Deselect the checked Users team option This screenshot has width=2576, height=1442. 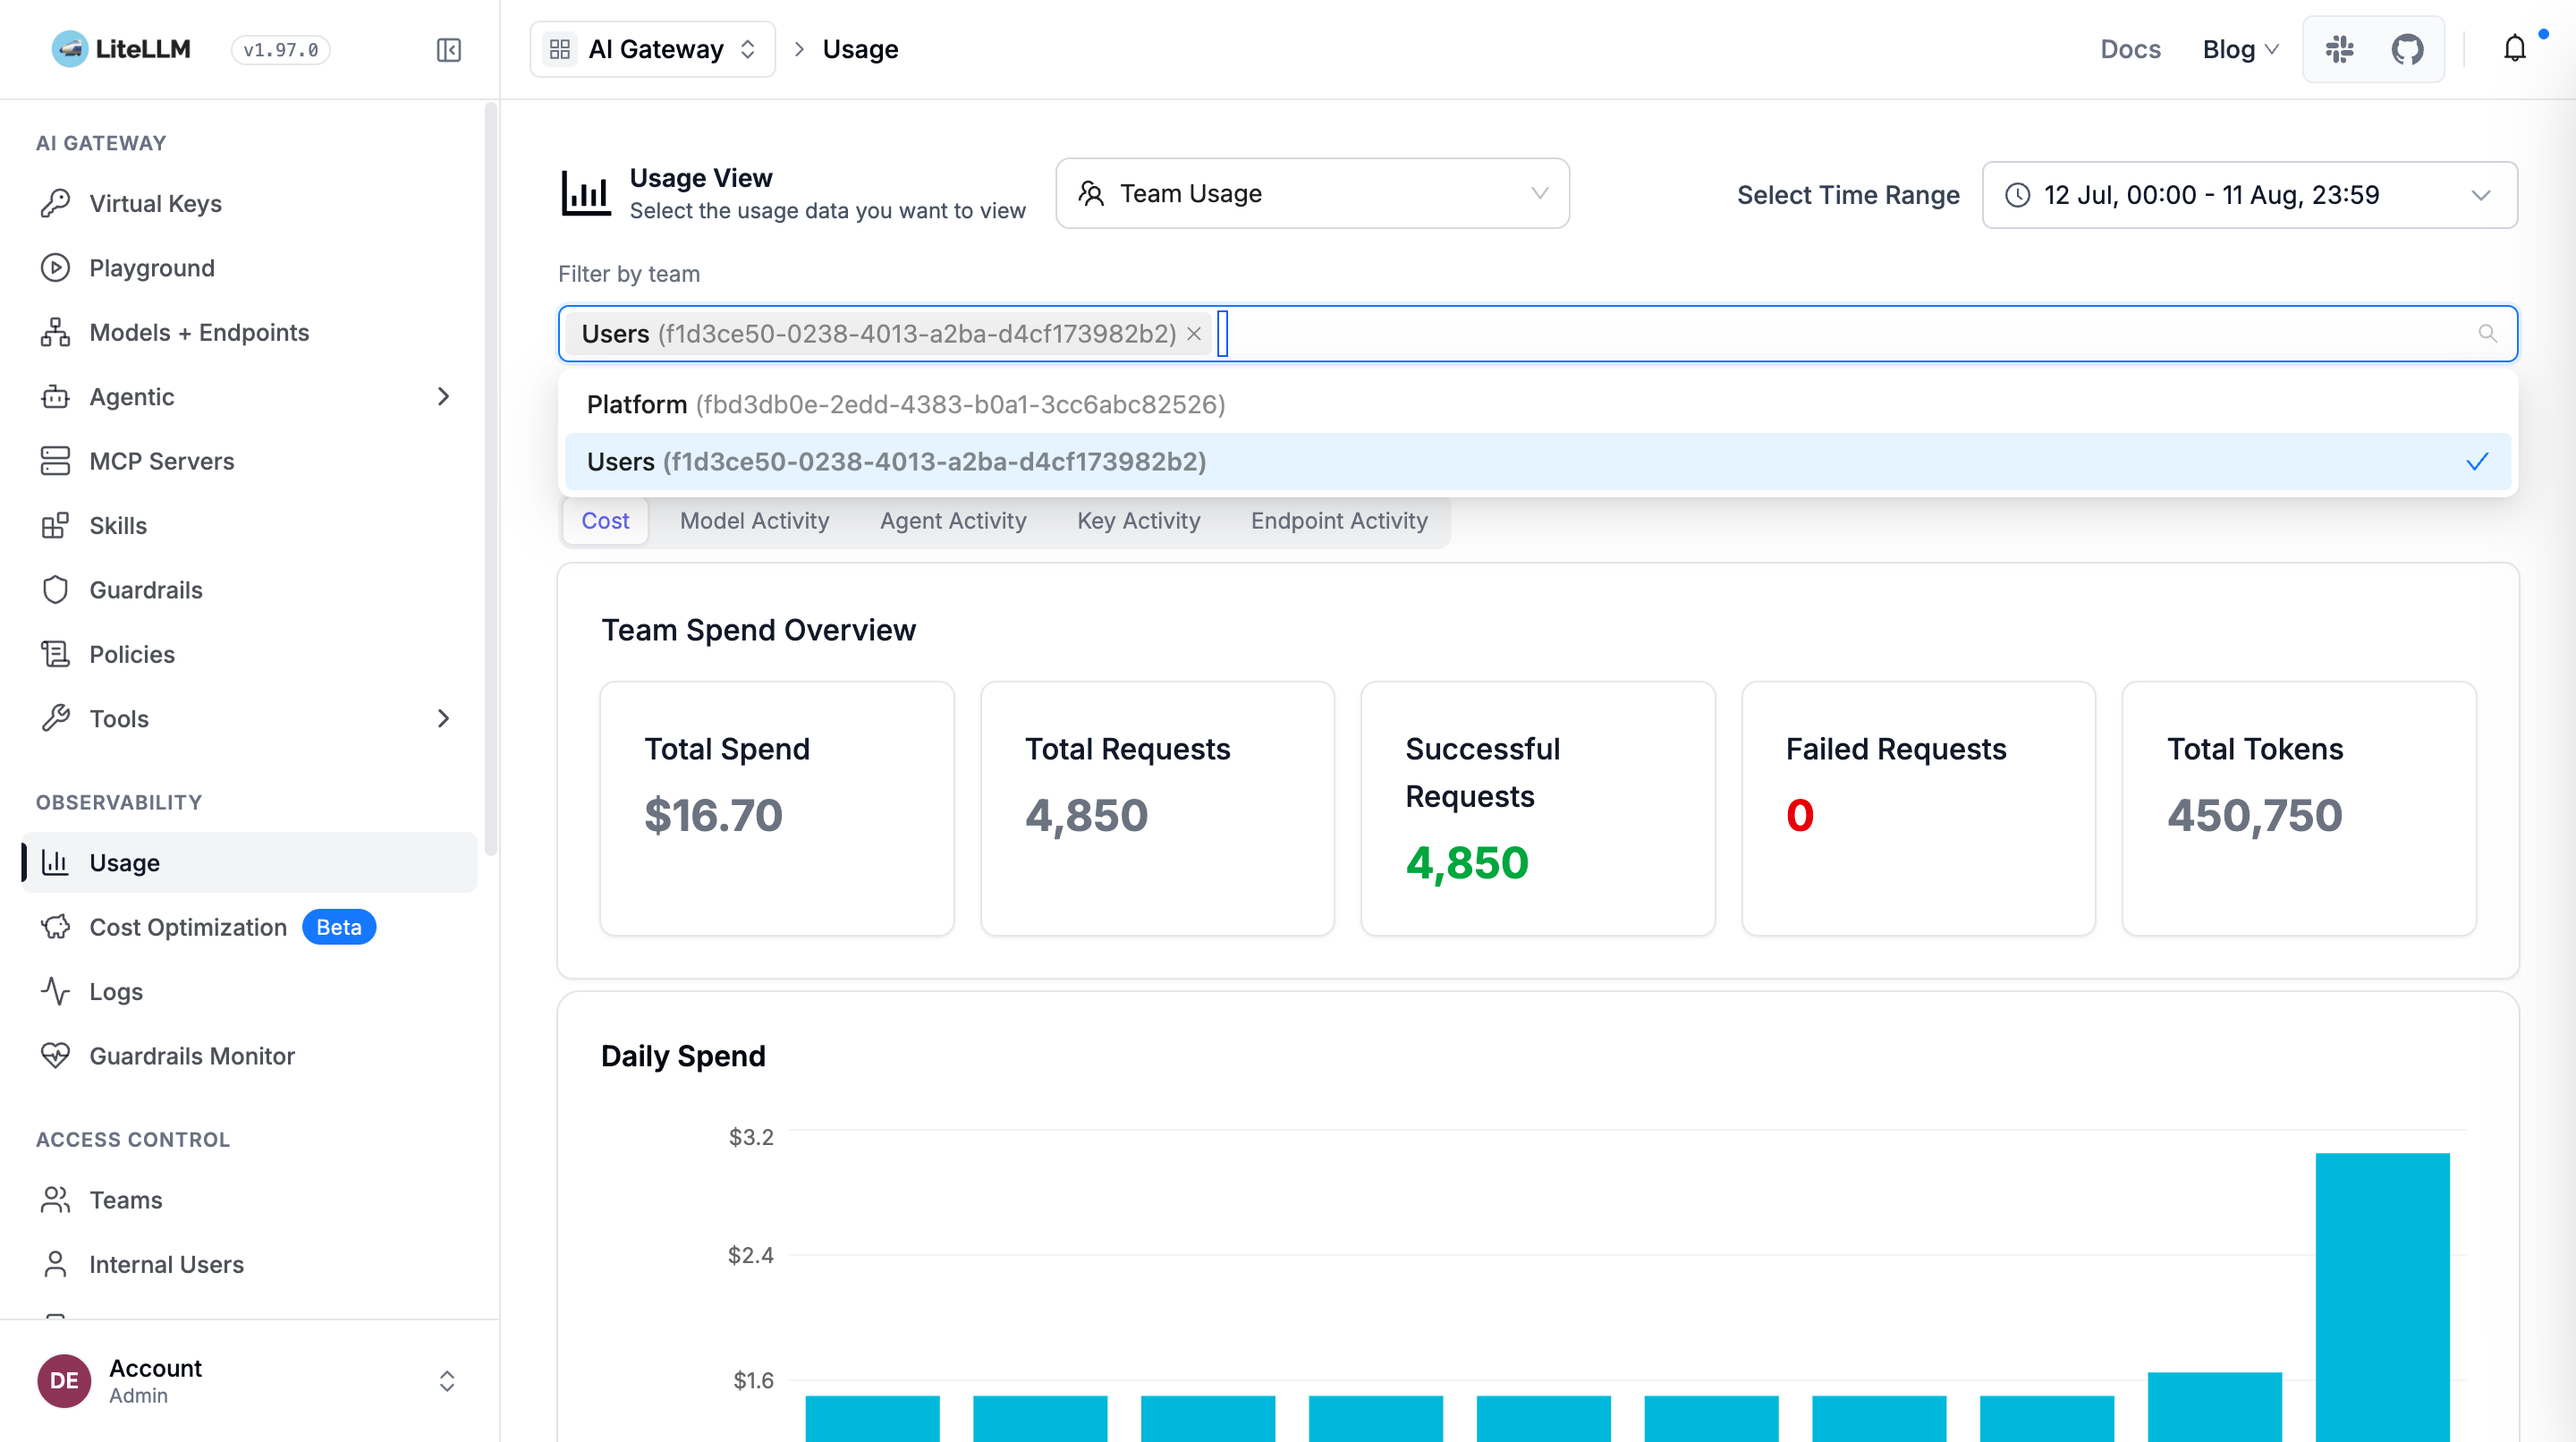[1538, 462]
